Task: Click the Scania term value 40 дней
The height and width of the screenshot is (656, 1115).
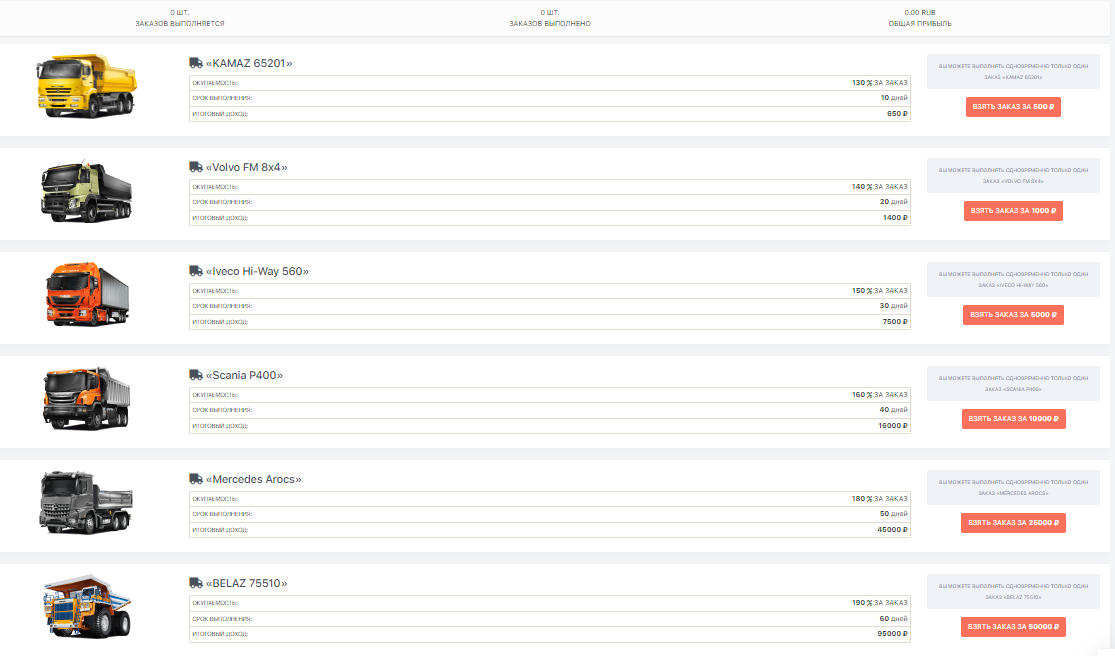Action: pos(894,410)
